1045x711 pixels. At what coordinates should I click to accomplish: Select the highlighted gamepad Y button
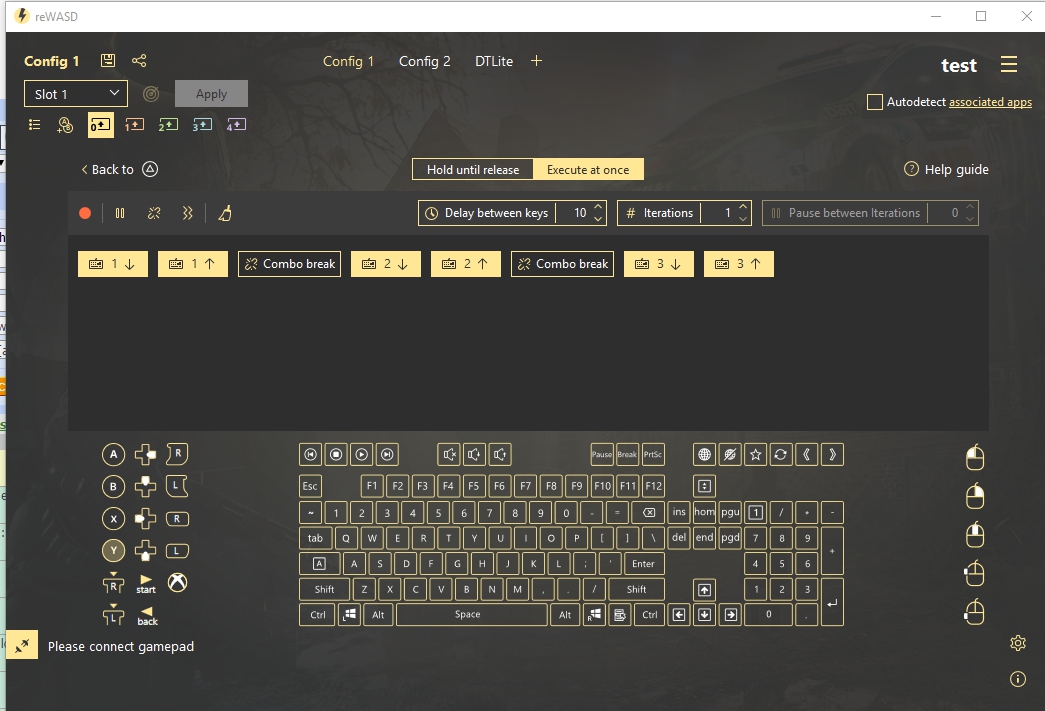coord(113,550)
